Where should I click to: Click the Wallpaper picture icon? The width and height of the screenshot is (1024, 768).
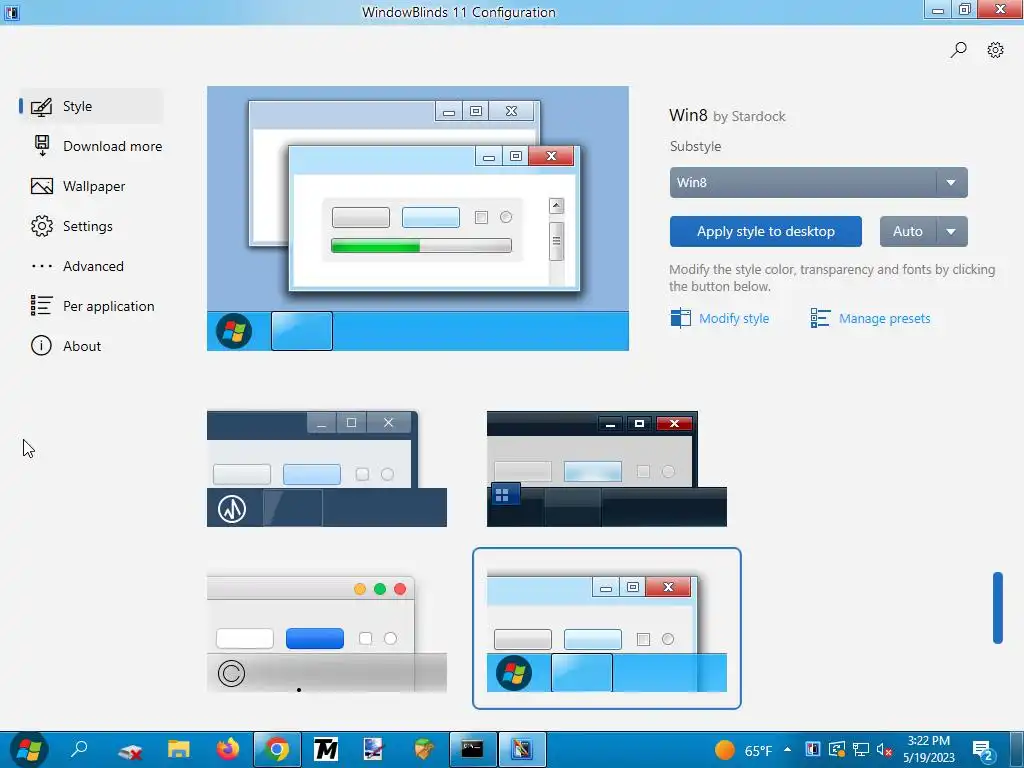coord(42,186)
